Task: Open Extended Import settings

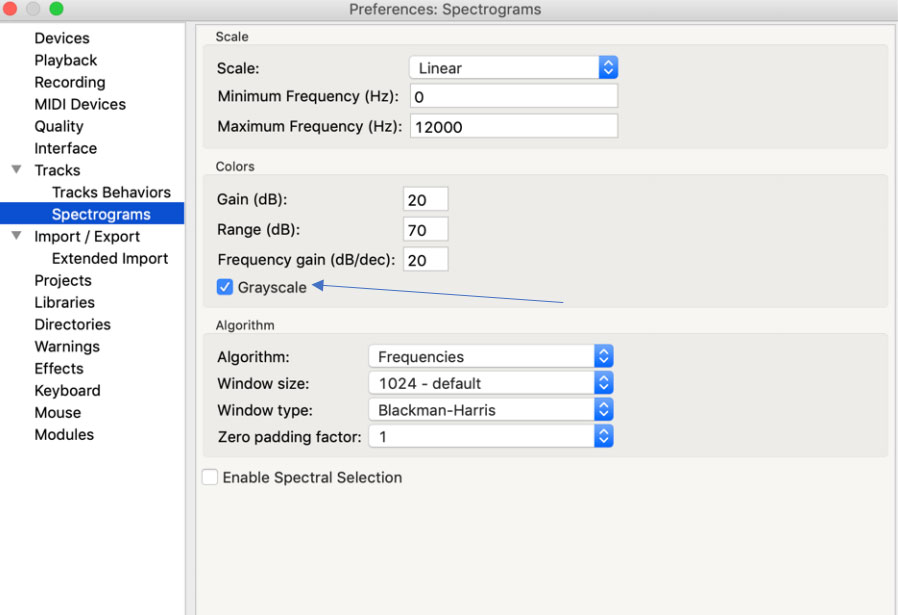Action: coord(110,258)
